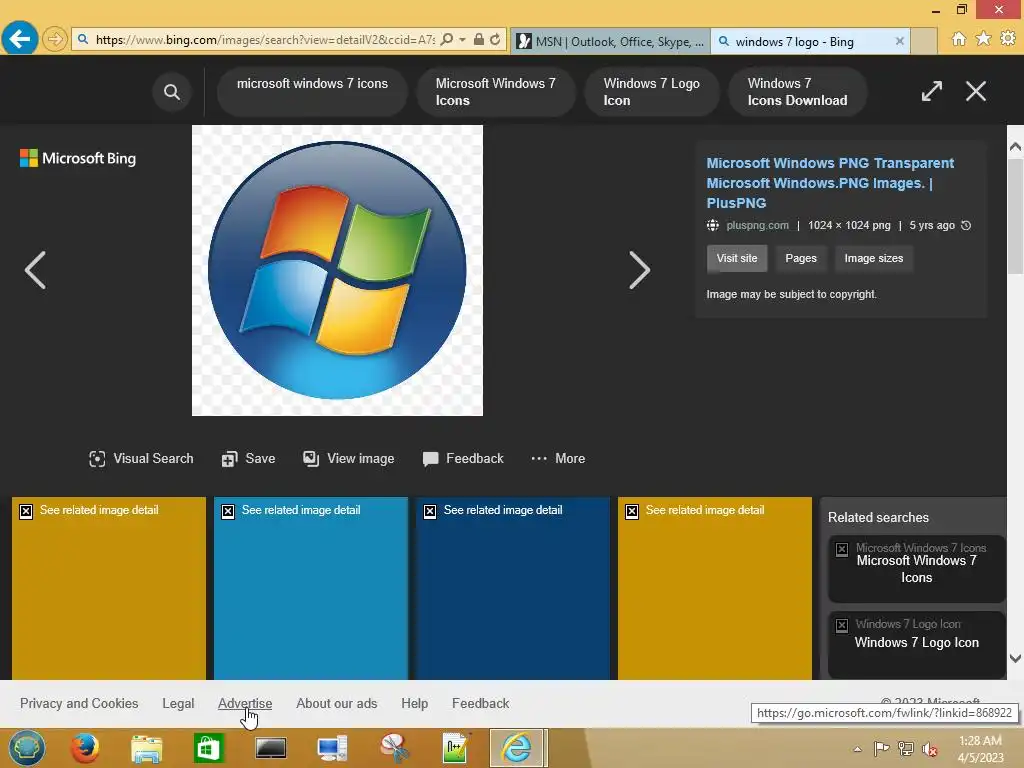Screen dimensions: 1024x768
Task: Click the muted volume tray icon
Action: (929, 748)
